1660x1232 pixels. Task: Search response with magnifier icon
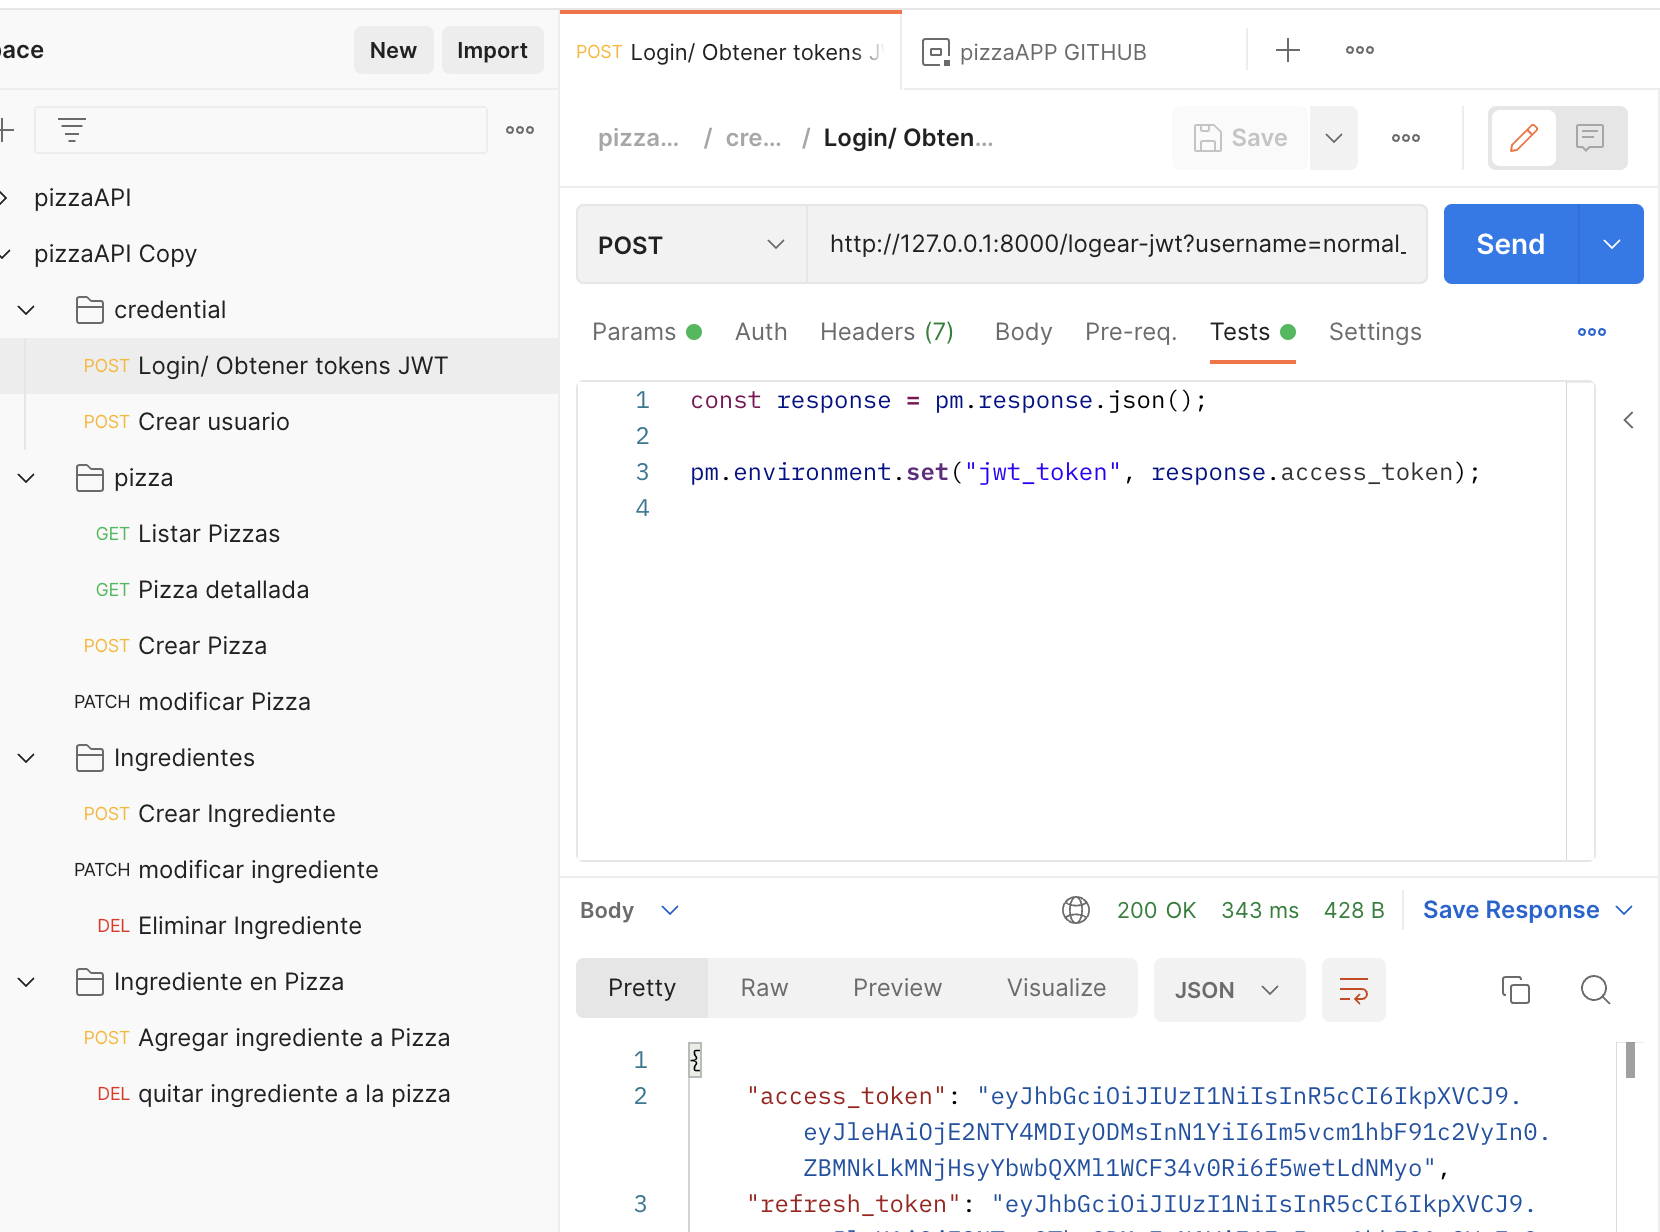(x=1596, y=990)
